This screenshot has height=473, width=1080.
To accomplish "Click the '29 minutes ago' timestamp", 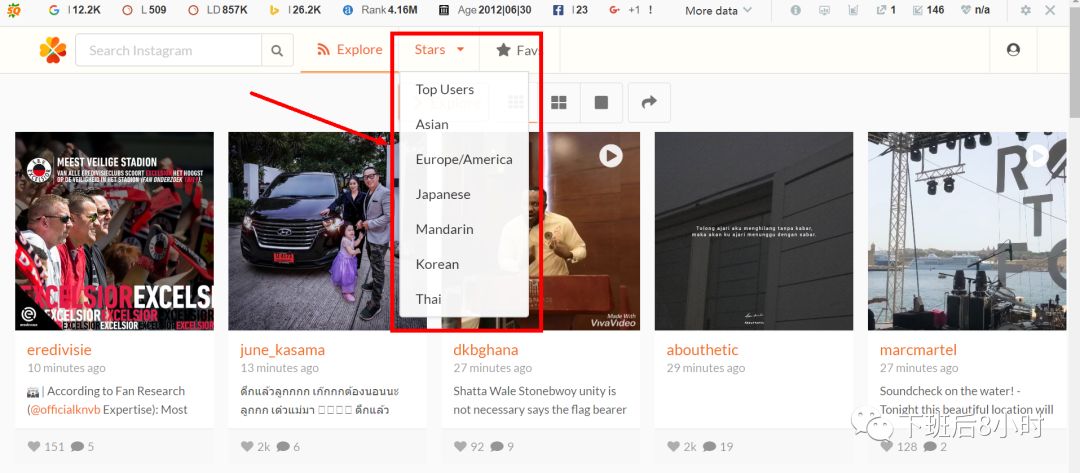I will pyautogui.click(x=705, y=368).
